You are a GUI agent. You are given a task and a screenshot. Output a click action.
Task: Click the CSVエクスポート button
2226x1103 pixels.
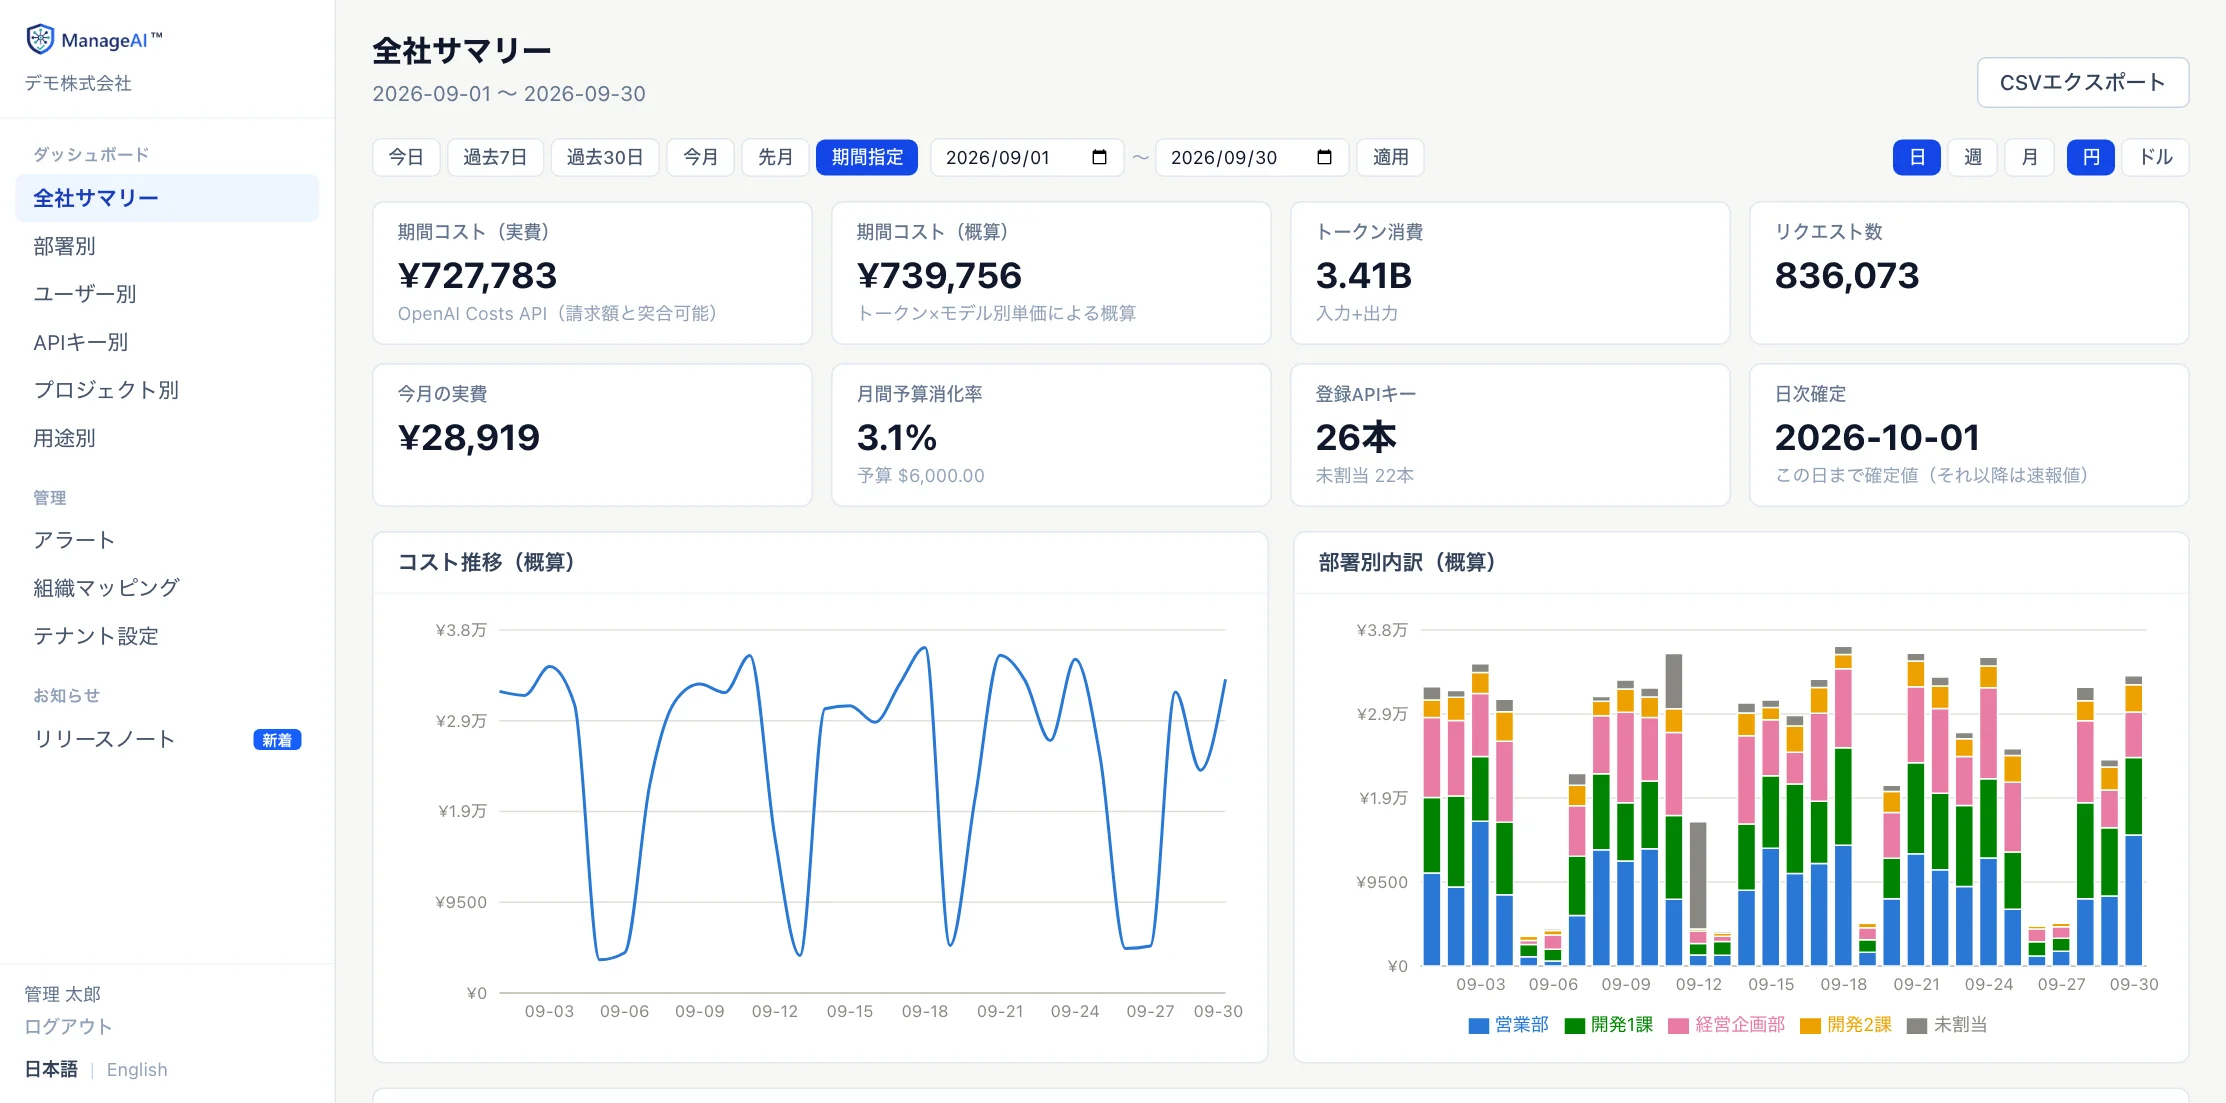pos(2083,82)
